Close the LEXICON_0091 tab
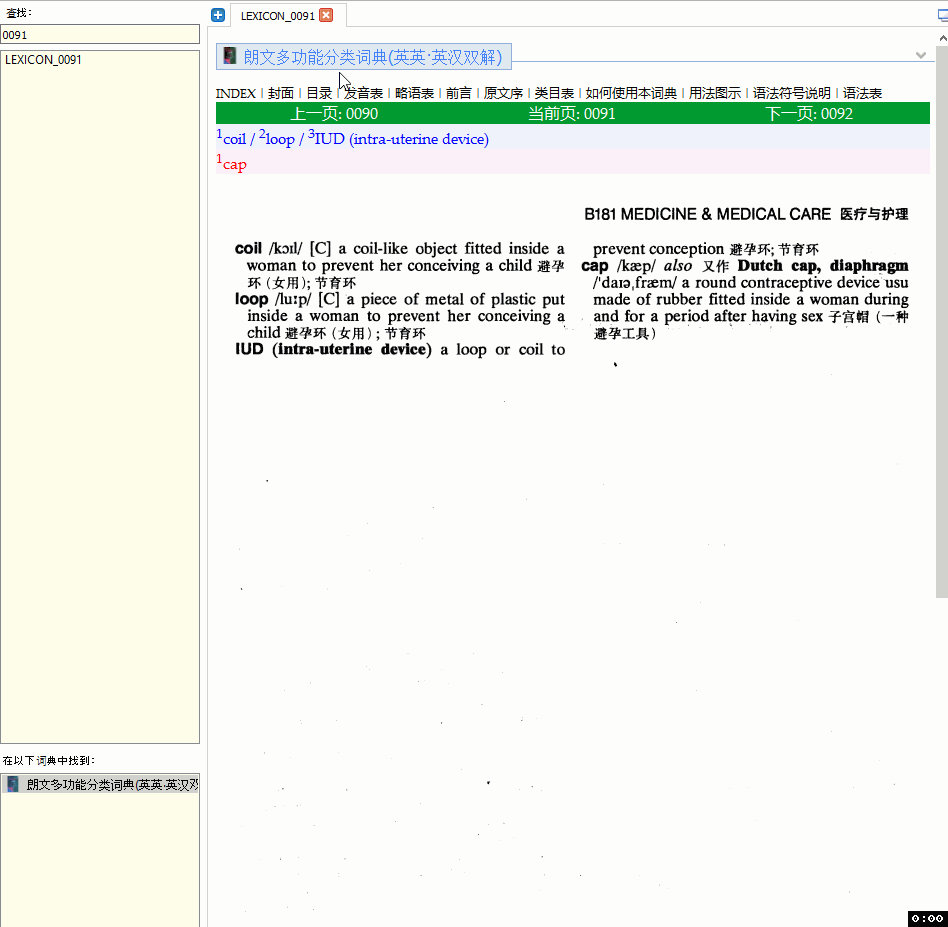 [326, 15]
